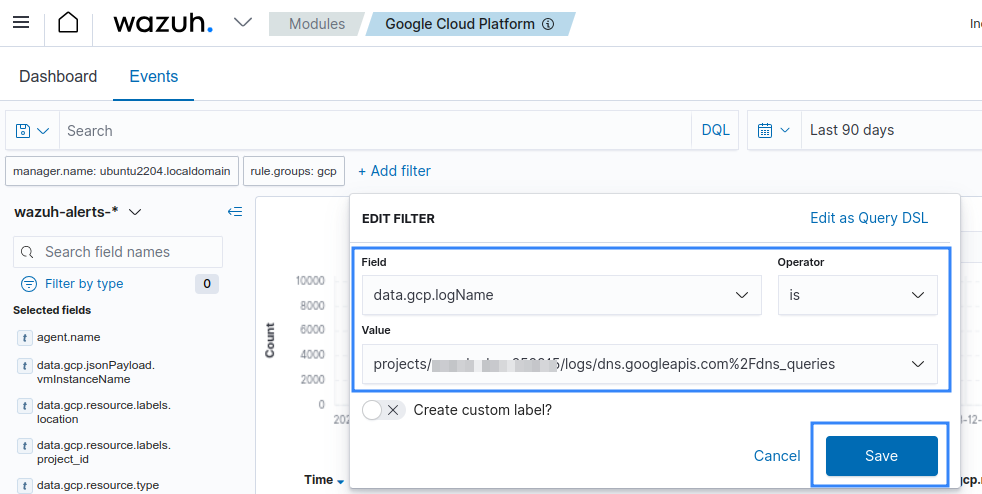Switch the DQL query language
Viewport: 982px width, 494px height.
pos(715,130)
